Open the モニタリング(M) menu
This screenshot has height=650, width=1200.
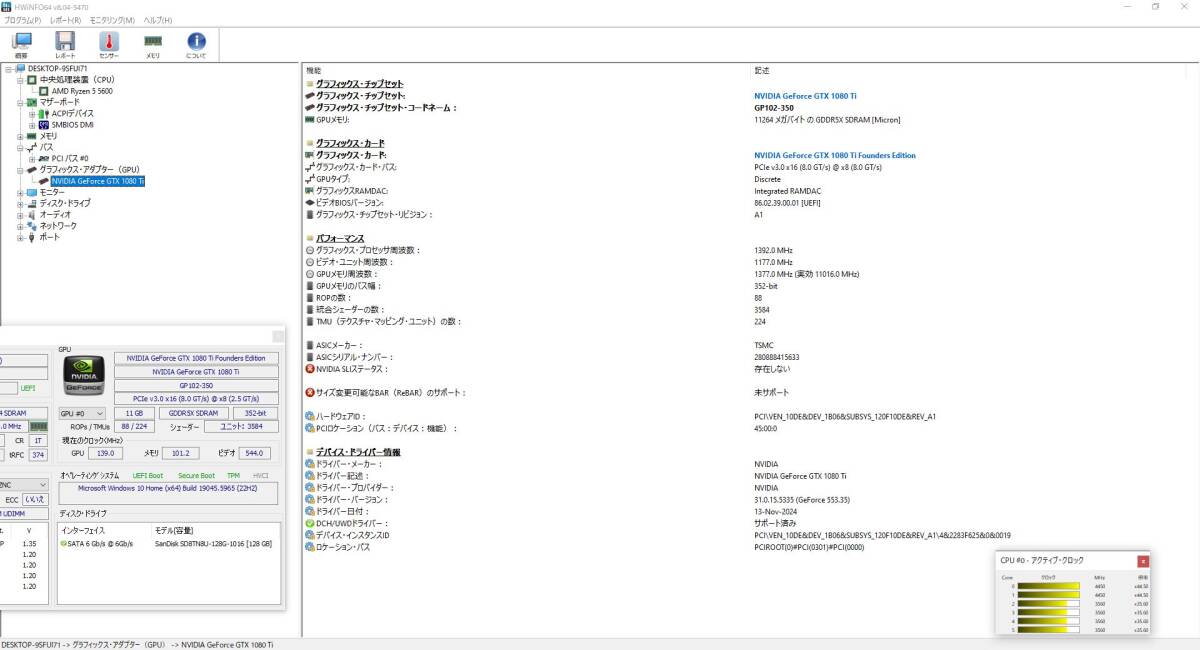coord(112,20)
